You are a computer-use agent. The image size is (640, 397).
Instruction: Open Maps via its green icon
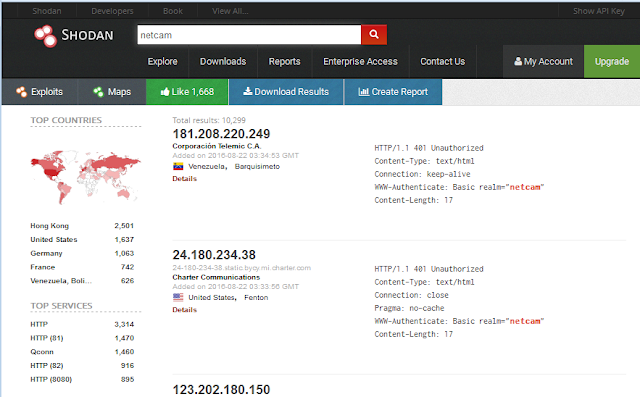click(98, 92)
